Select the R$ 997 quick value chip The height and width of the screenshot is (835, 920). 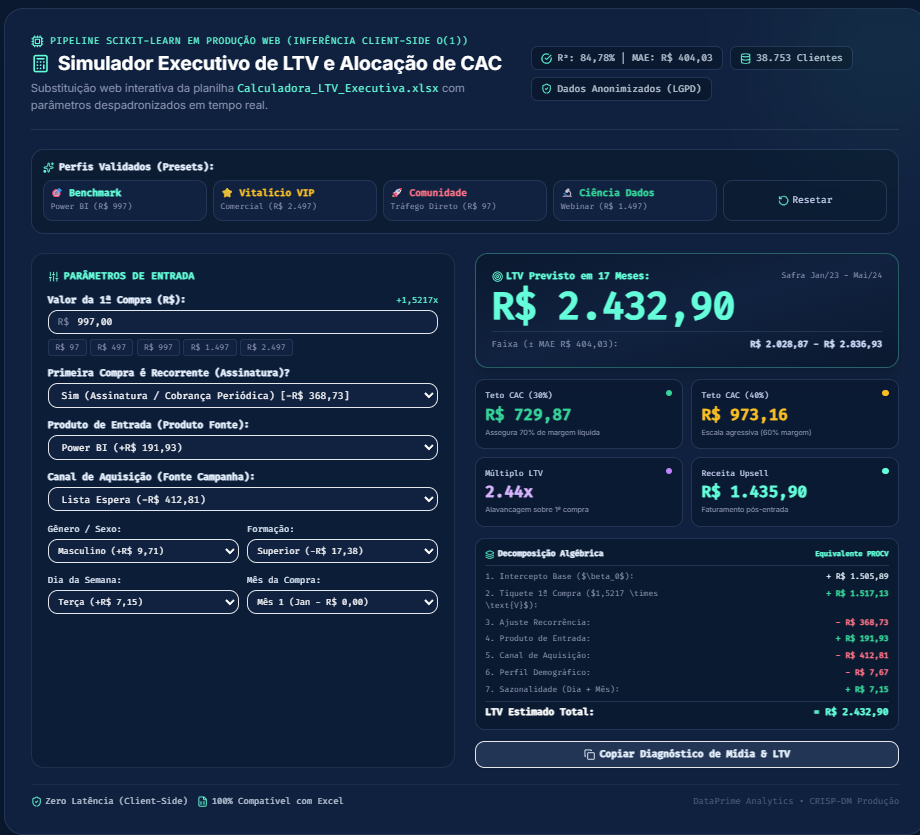158,347
